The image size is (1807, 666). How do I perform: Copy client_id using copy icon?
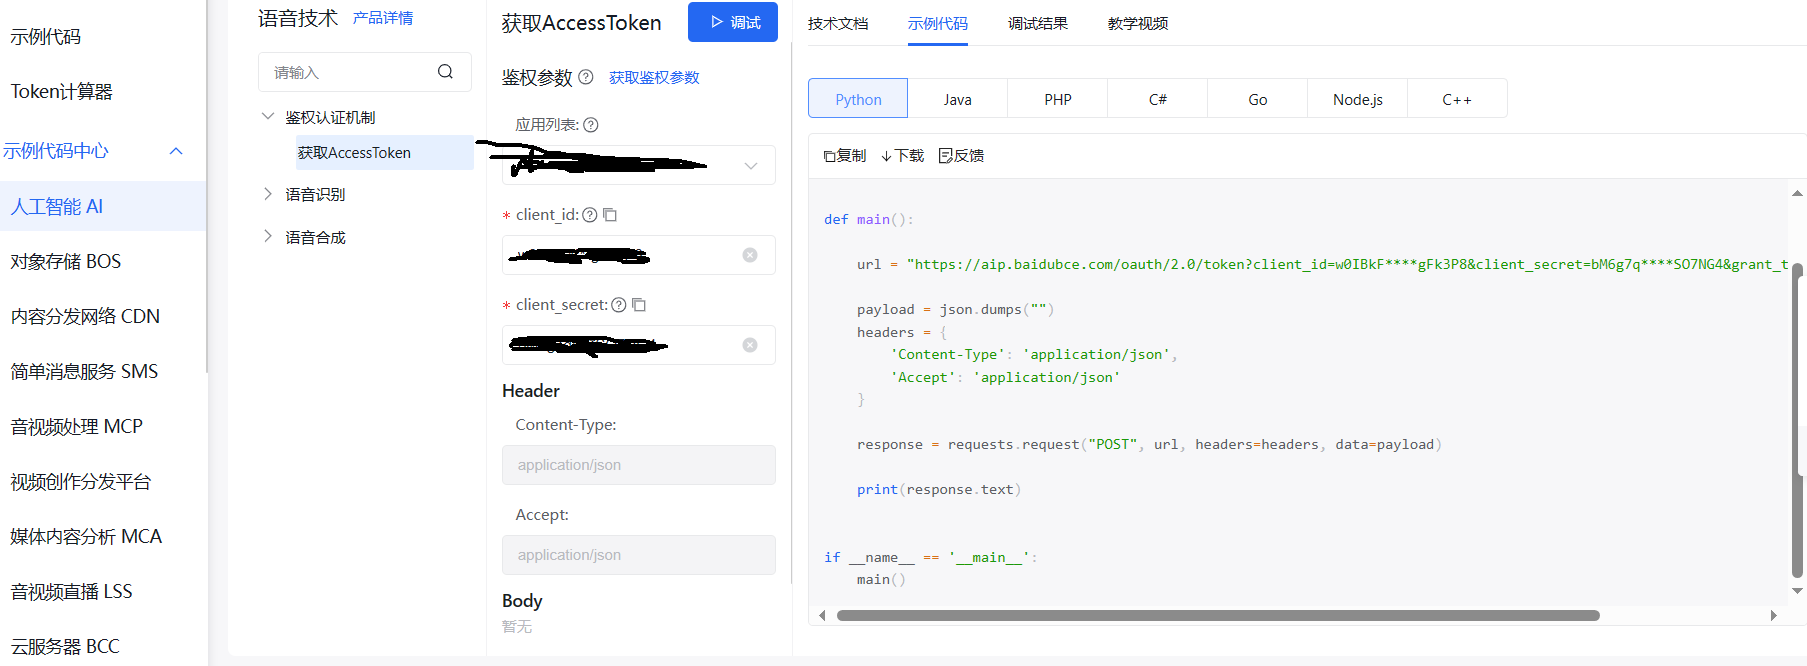tap(610, 215)
